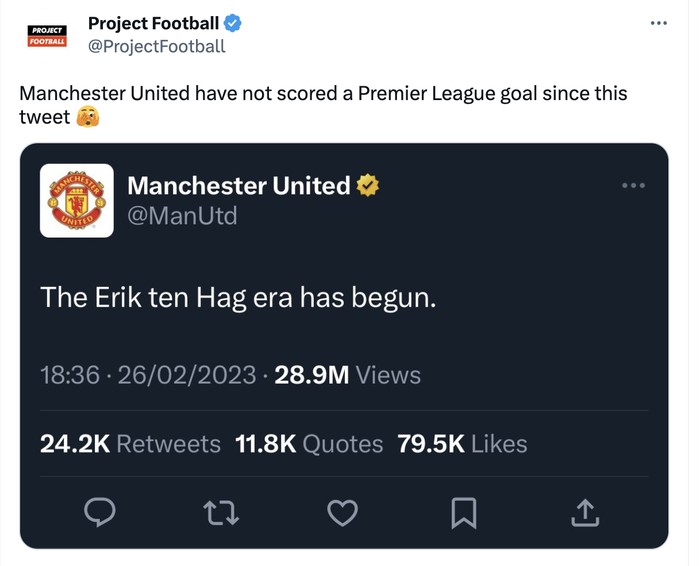The image size is (700, 566).
Task: View the 11.8K Quotes list
Action: pyautogui.click(x=309, y=443)
